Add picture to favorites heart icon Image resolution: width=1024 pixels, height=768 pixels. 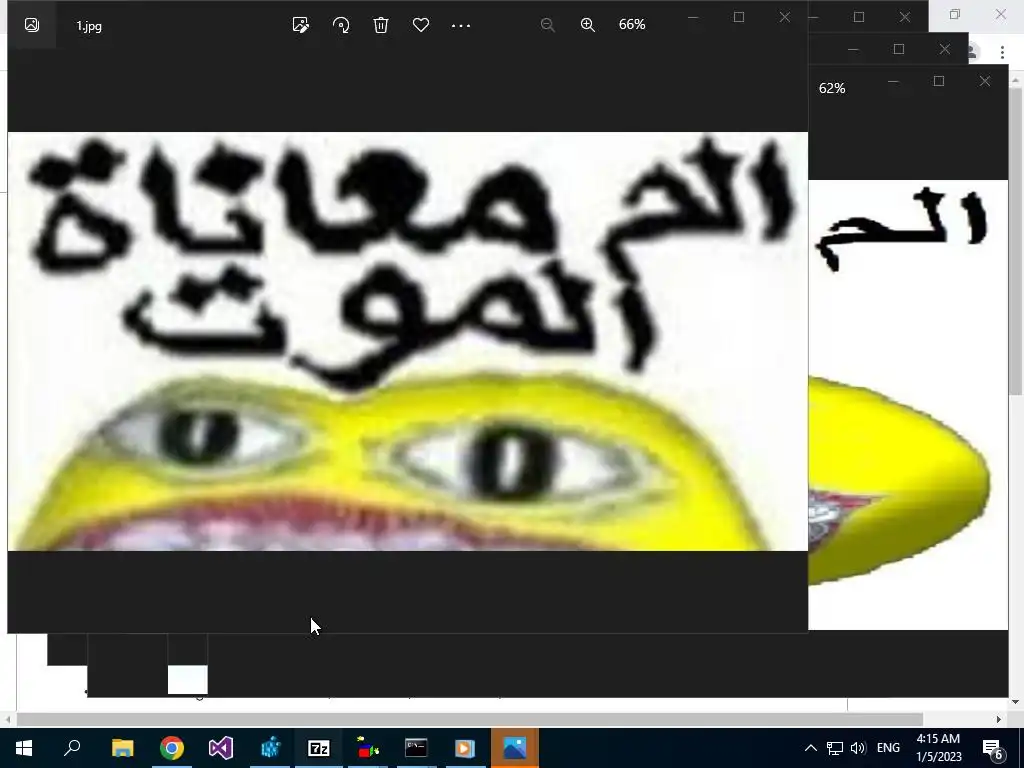click(421, 25)
